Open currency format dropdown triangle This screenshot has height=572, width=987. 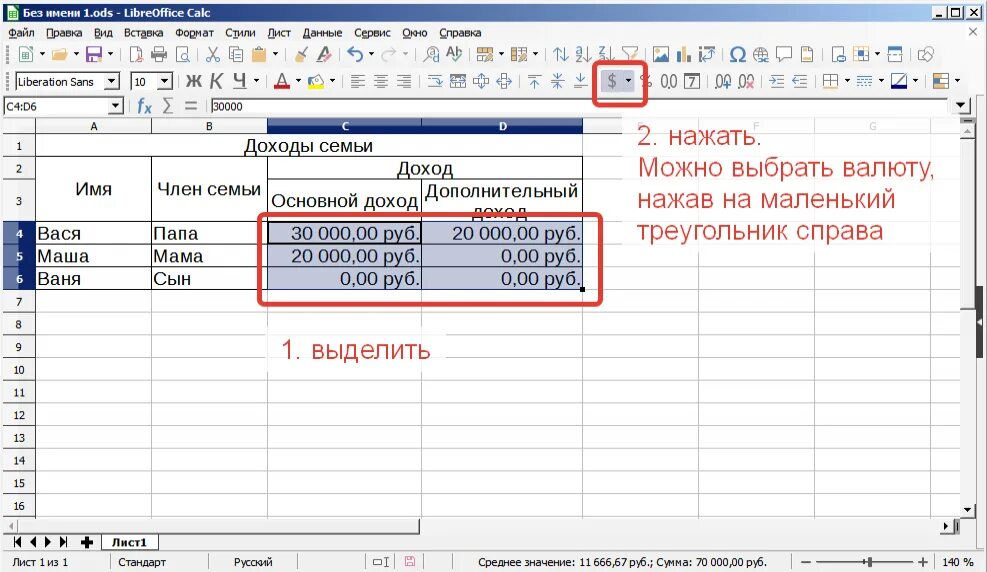pos(628,81)
